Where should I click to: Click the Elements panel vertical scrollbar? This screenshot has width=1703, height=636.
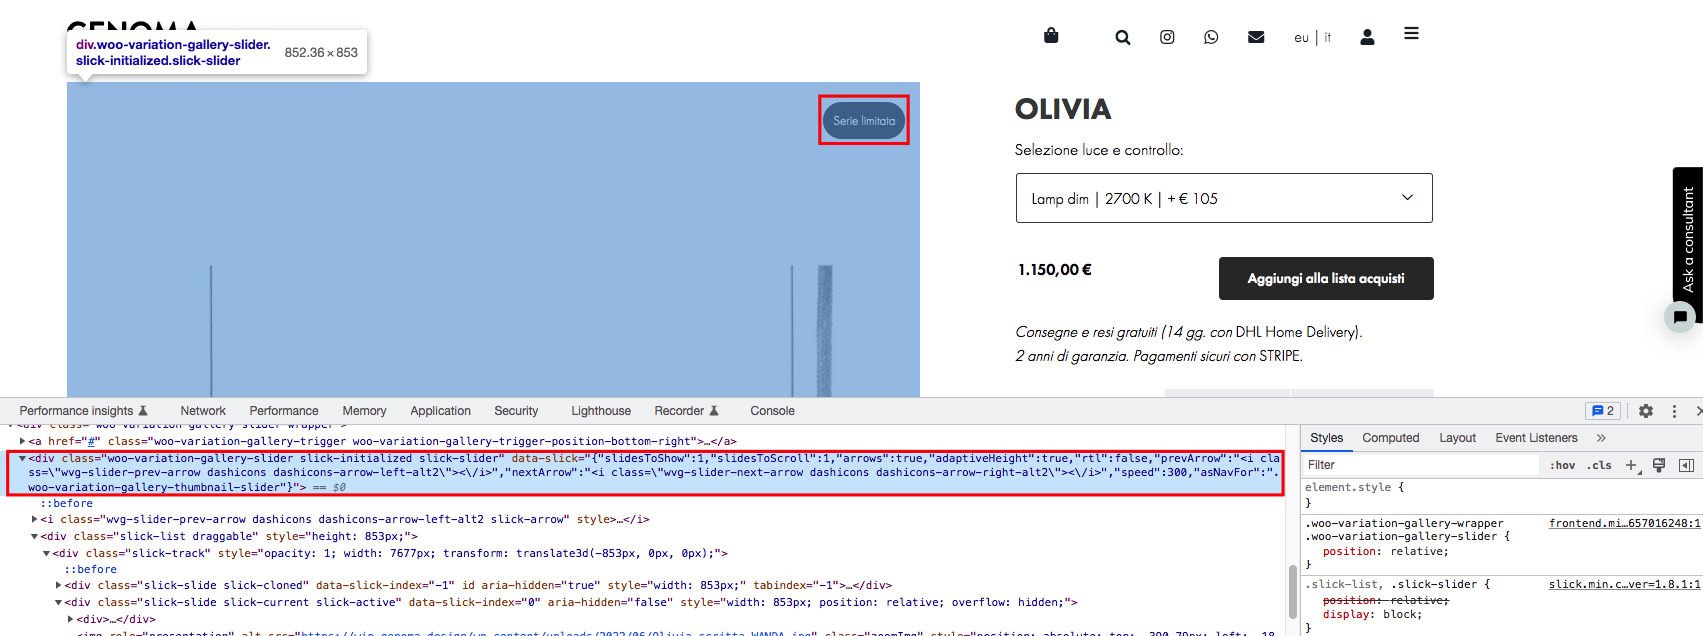pos(1292,591)
